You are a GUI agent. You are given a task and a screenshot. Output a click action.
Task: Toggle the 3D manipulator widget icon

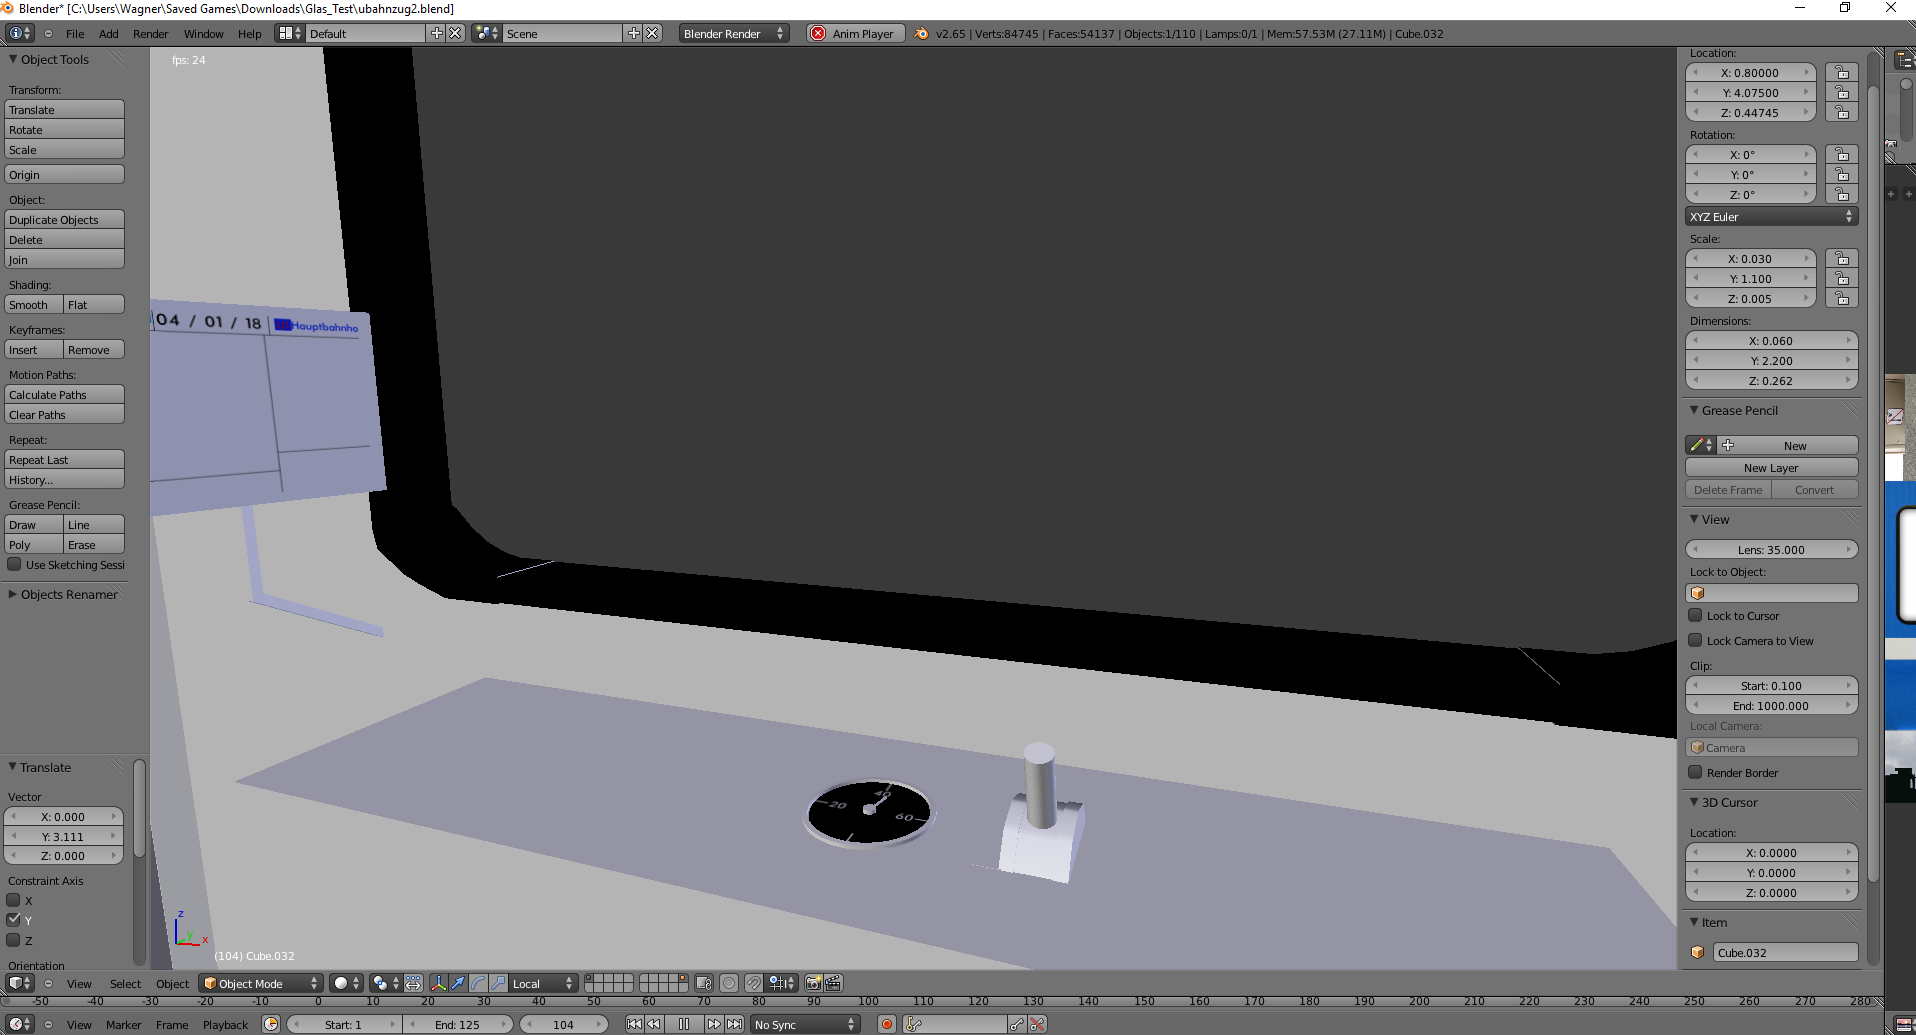pos(438,983)
